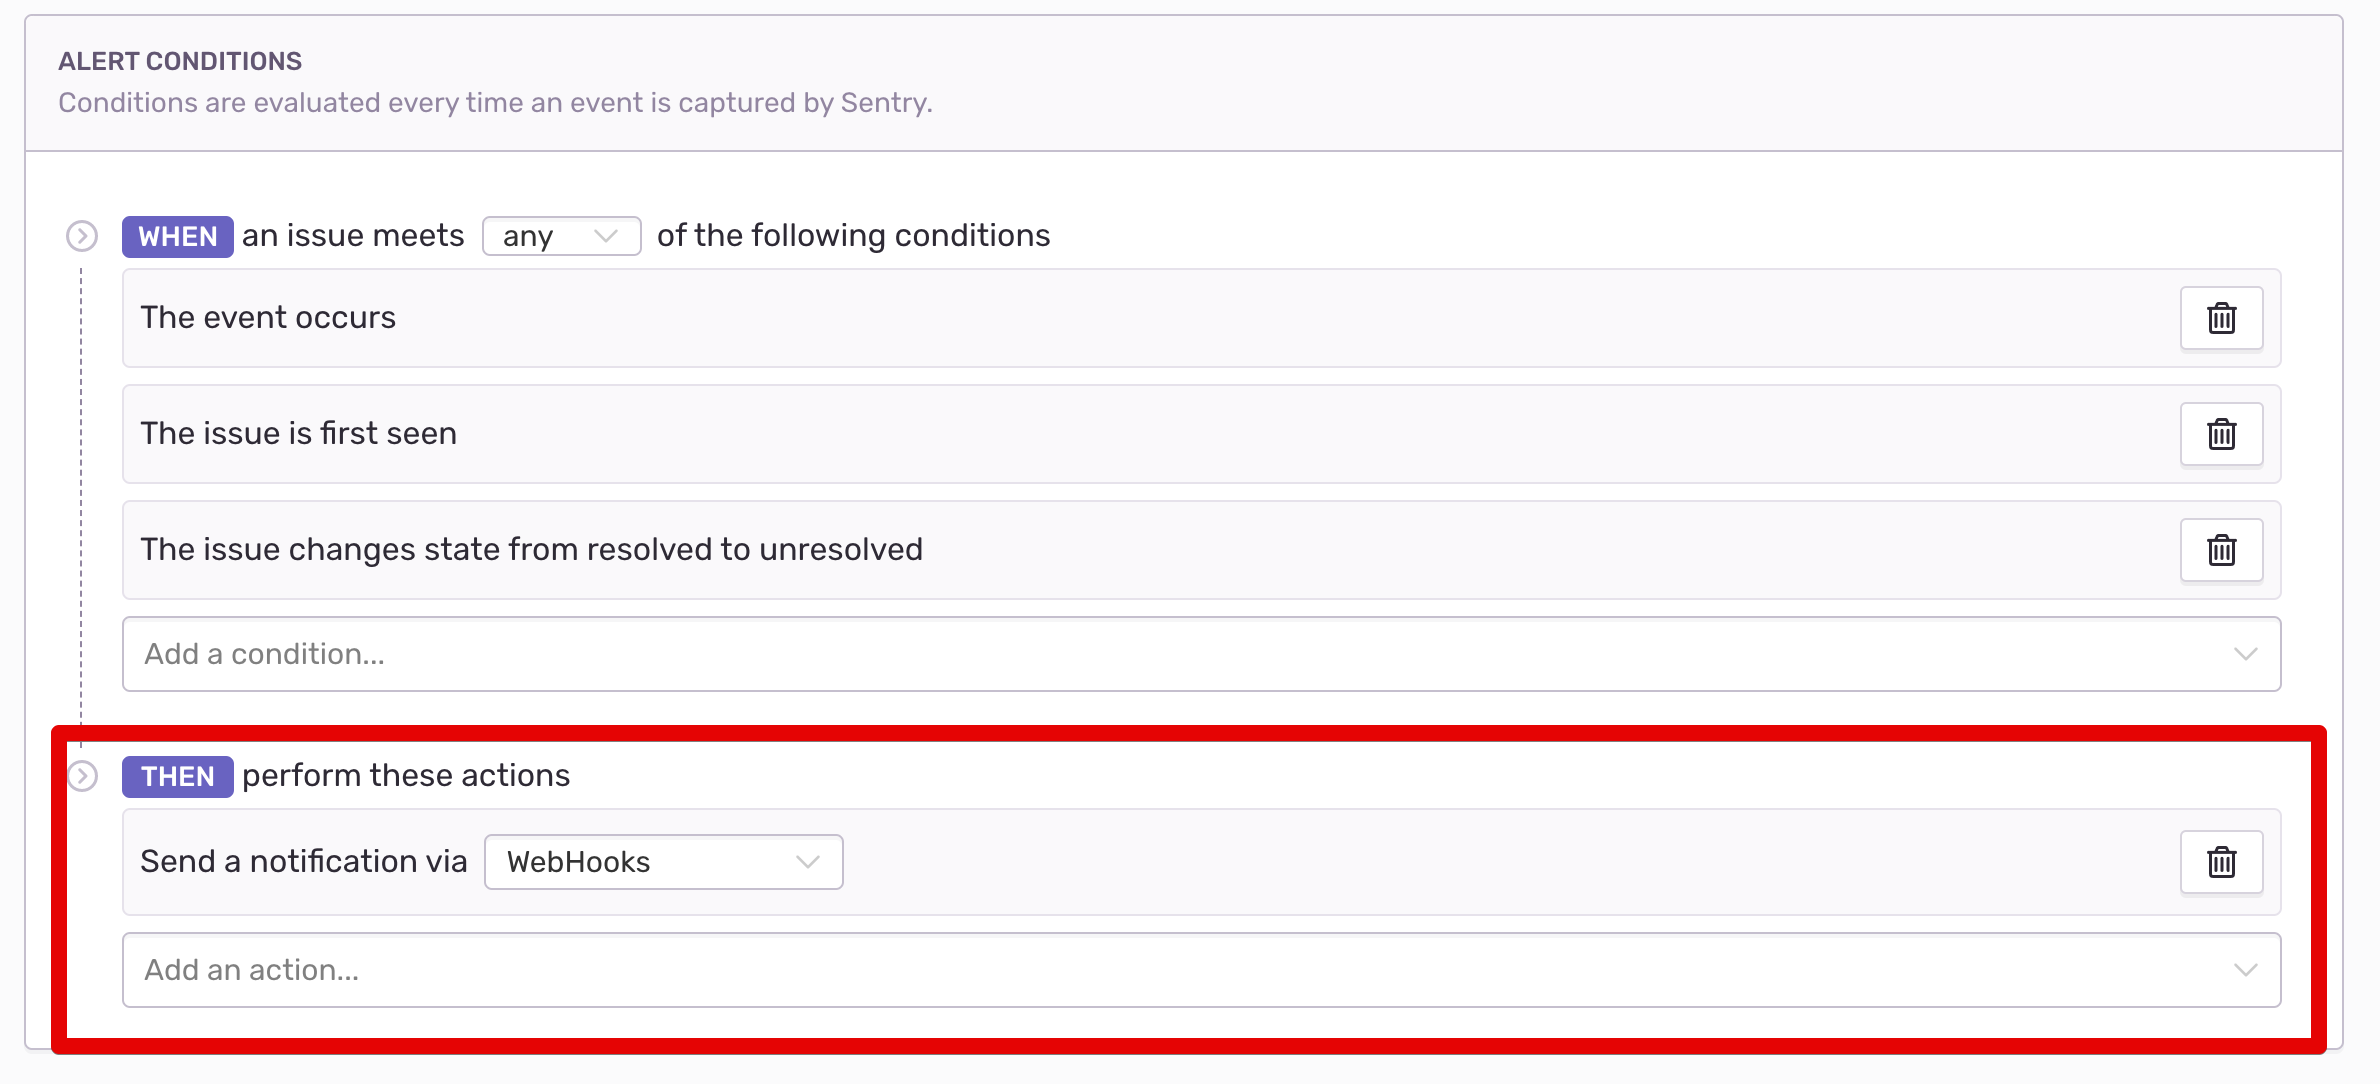Remove the WebHooks notification action
This screenshot has width=2380, height=1084.
[x=2221, y=862]
